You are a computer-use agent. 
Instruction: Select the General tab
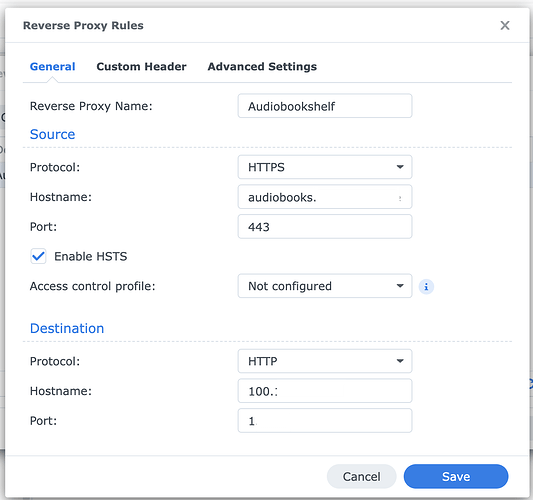(52, 67)
